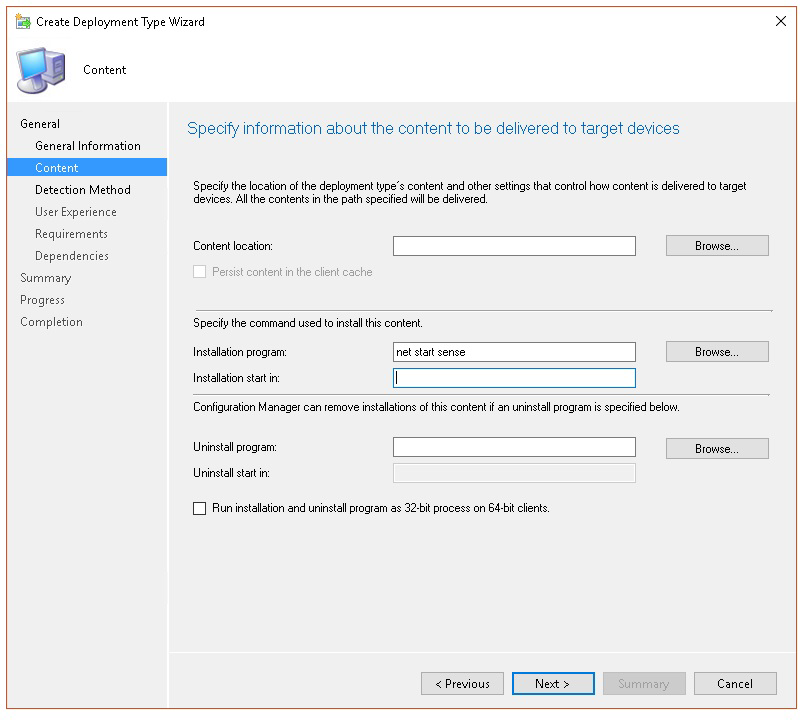
Task: Select General in the wizard steps
Action: 40,124
